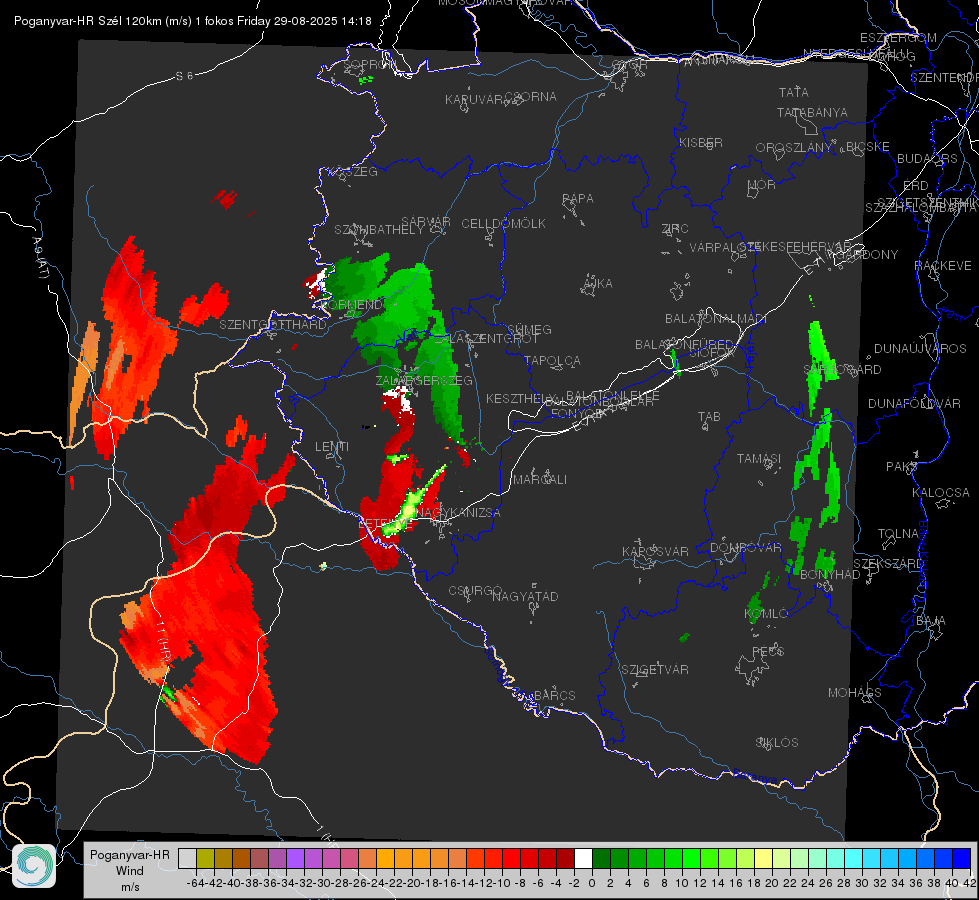Click the MOR city label
The height and width of the screenshot is (900, 979).
coord(762,184)
